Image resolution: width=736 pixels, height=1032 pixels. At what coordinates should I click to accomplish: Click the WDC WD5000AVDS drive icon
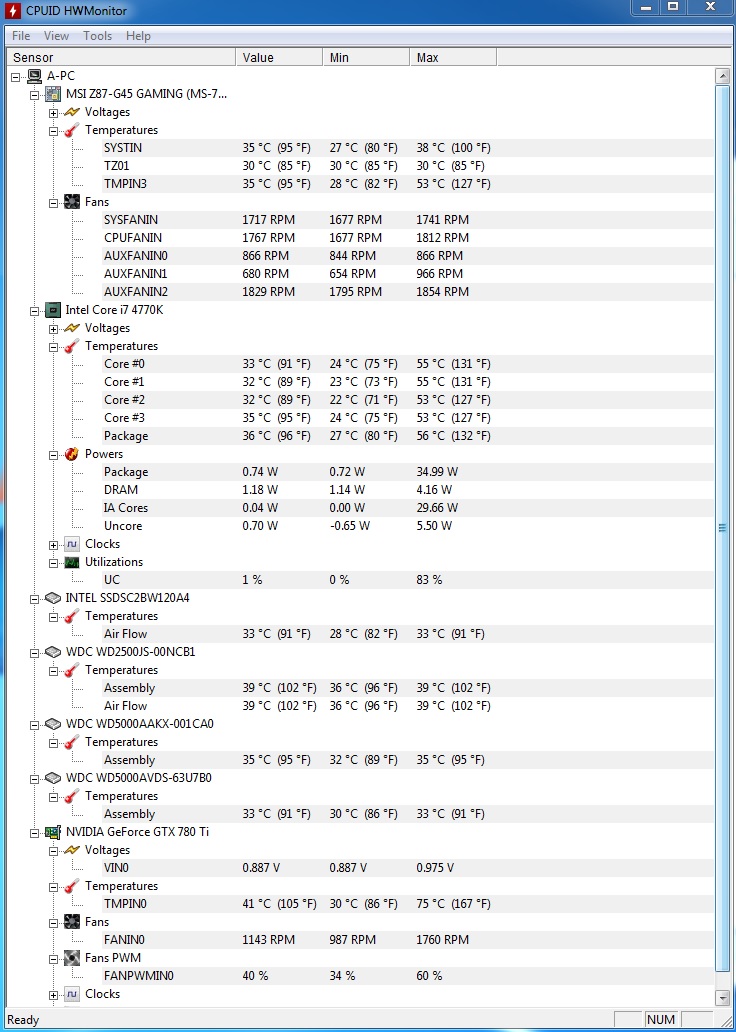pos(53,778)
